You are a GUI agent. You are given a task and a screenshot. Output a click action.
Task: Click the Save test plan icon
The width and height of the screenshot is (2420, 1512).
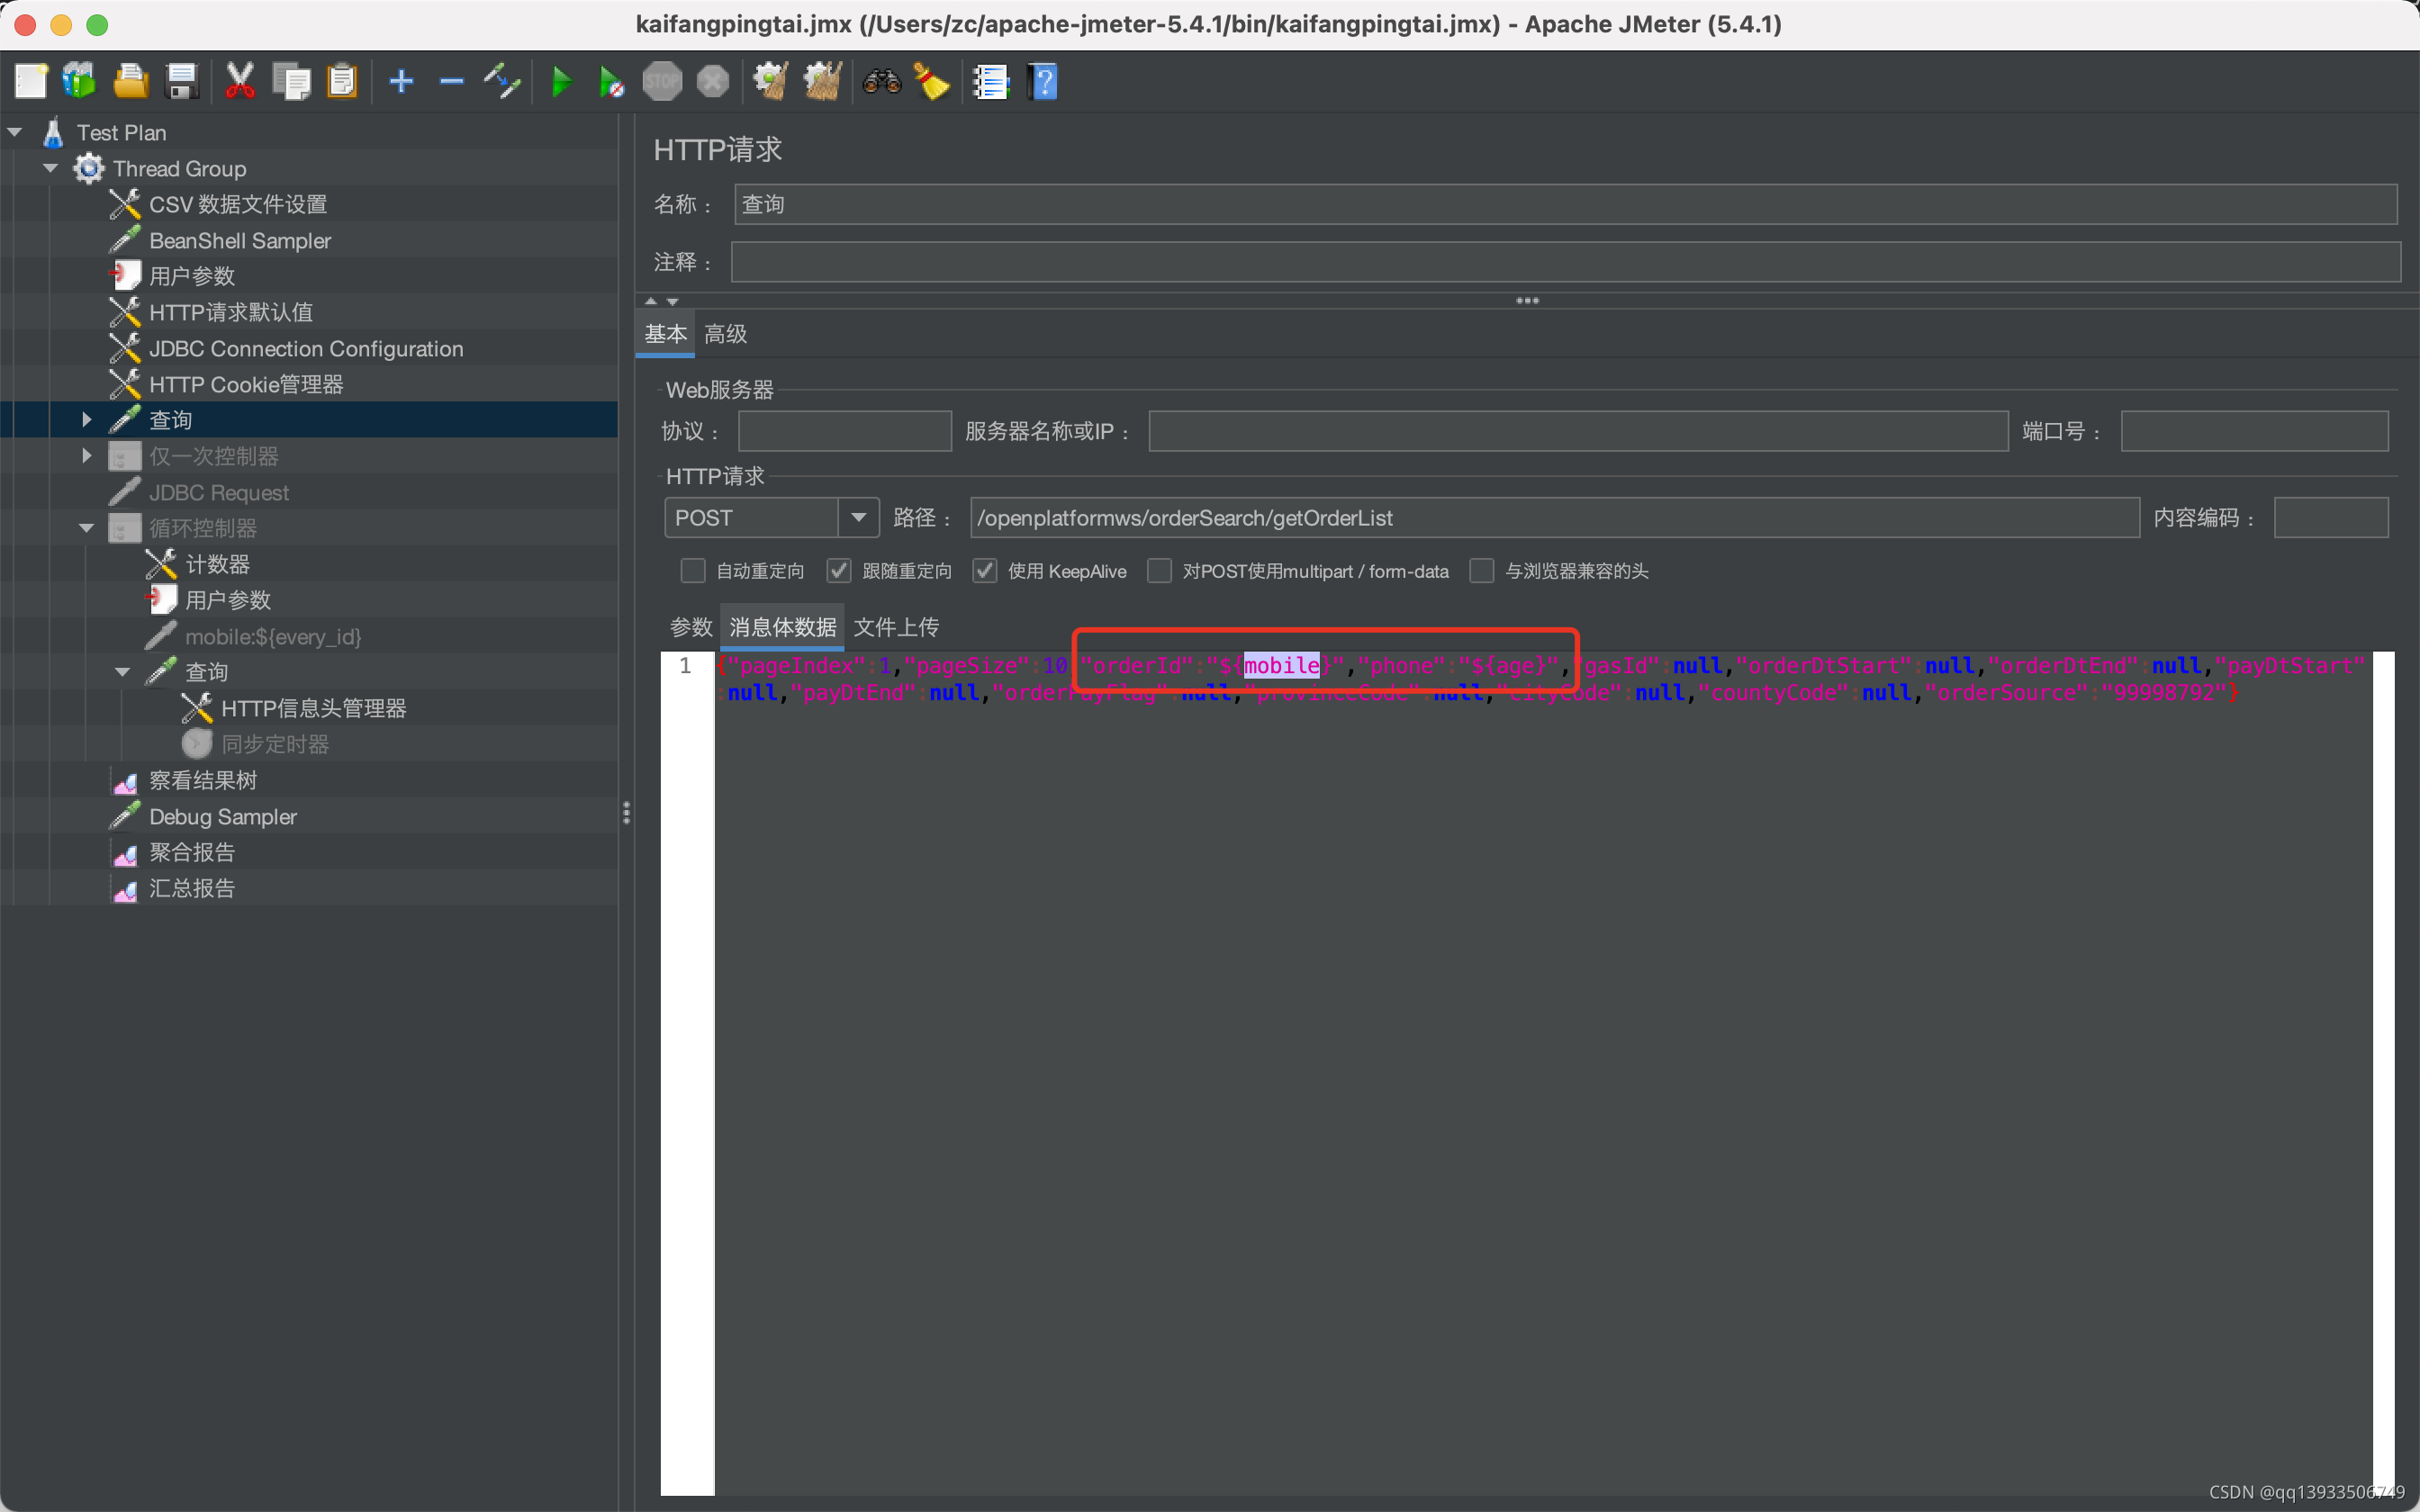179,80
